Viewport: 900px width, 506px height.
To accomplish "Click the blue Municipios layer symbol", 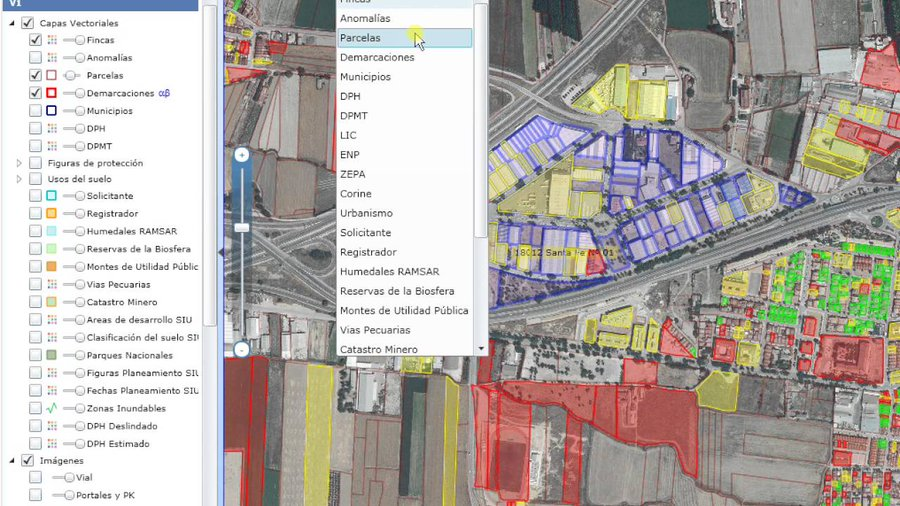I will [x=52, y=111].
